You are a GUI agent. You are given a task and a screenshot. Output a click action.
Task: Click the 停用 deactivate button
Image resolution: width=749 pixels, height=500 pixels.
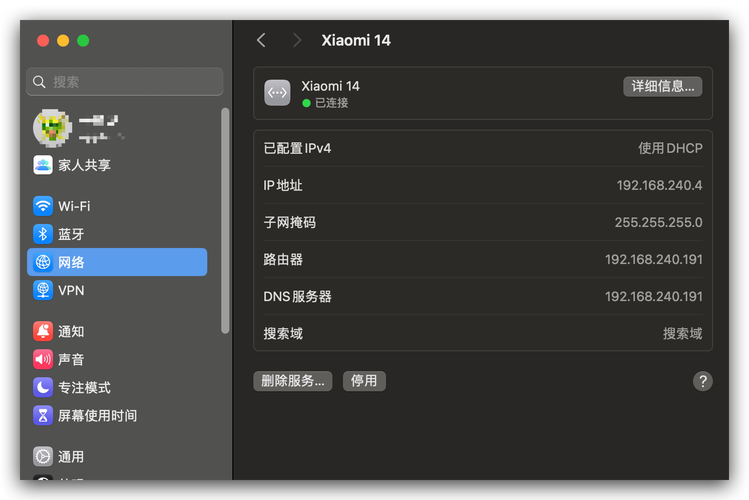364,381
